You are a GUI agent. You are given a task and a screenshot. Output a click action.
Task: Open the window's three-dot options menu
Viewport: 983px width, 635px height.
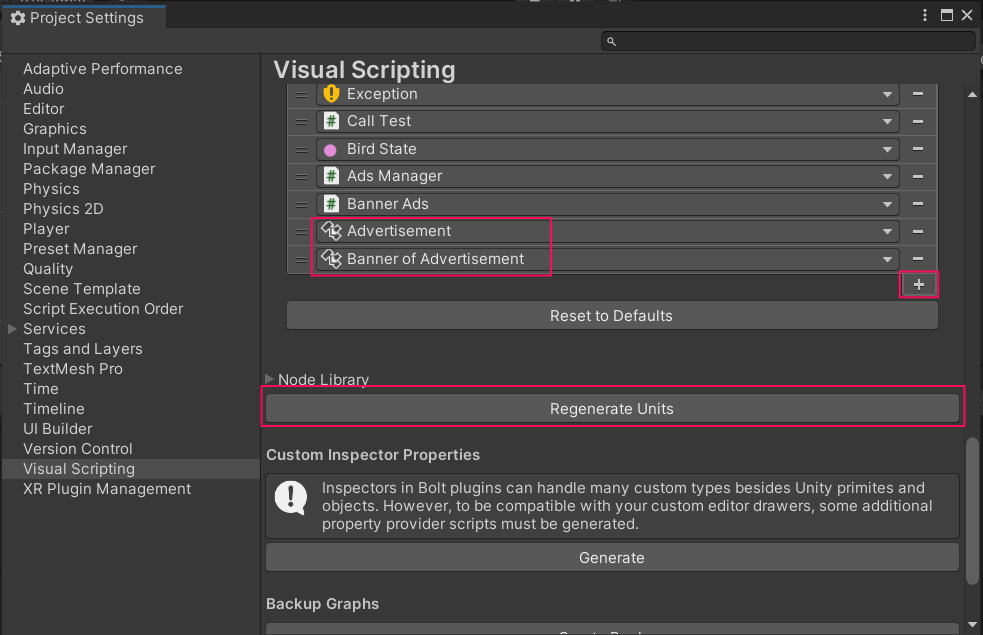pyautogui.click(x=923, y=16)
